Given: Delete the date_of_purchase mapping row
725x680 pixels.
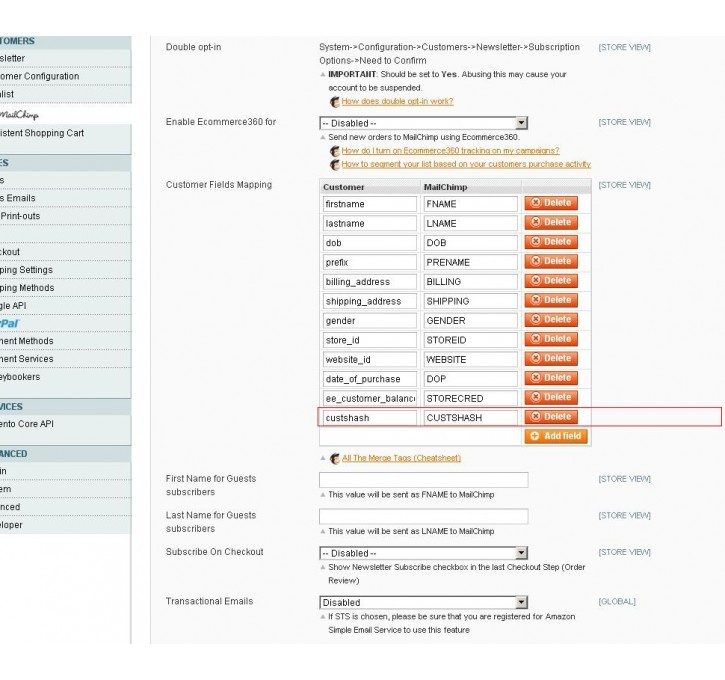Looking at the screenshot, I should (x=551, y=378).
